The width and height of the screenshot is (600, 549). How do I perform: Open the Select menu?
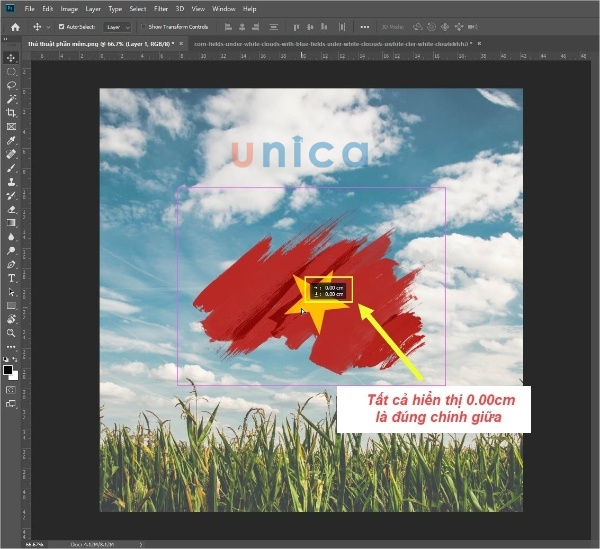[x=138, y=8]
